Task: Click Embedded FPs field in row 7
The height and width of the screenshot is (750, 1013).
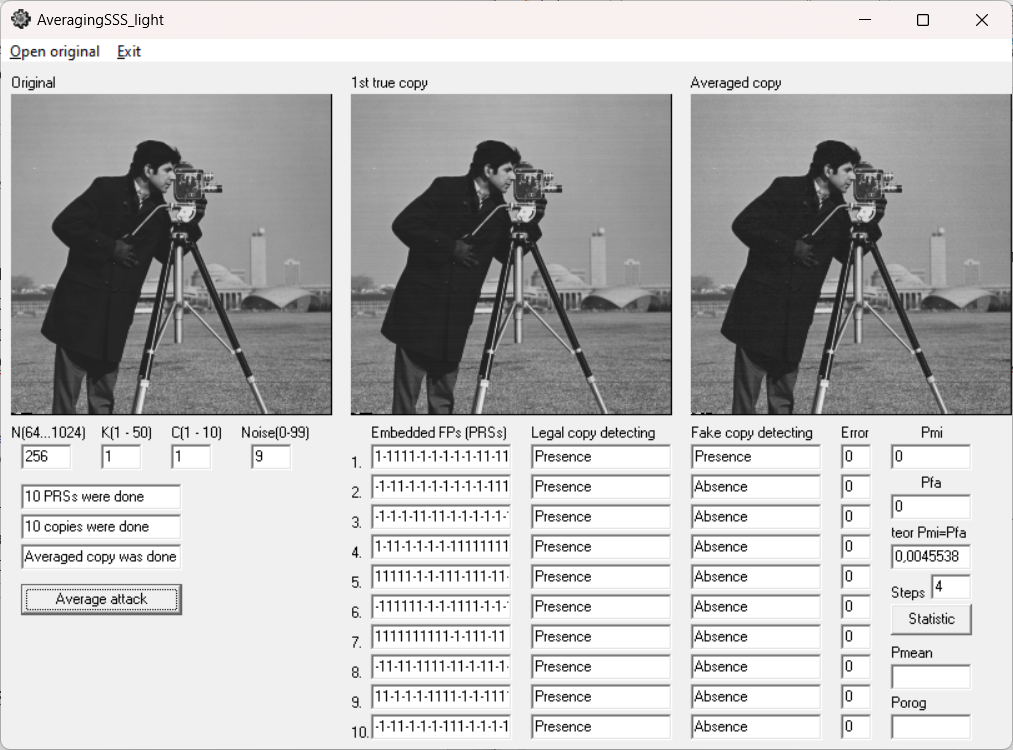Action: (x=441, y=637)
